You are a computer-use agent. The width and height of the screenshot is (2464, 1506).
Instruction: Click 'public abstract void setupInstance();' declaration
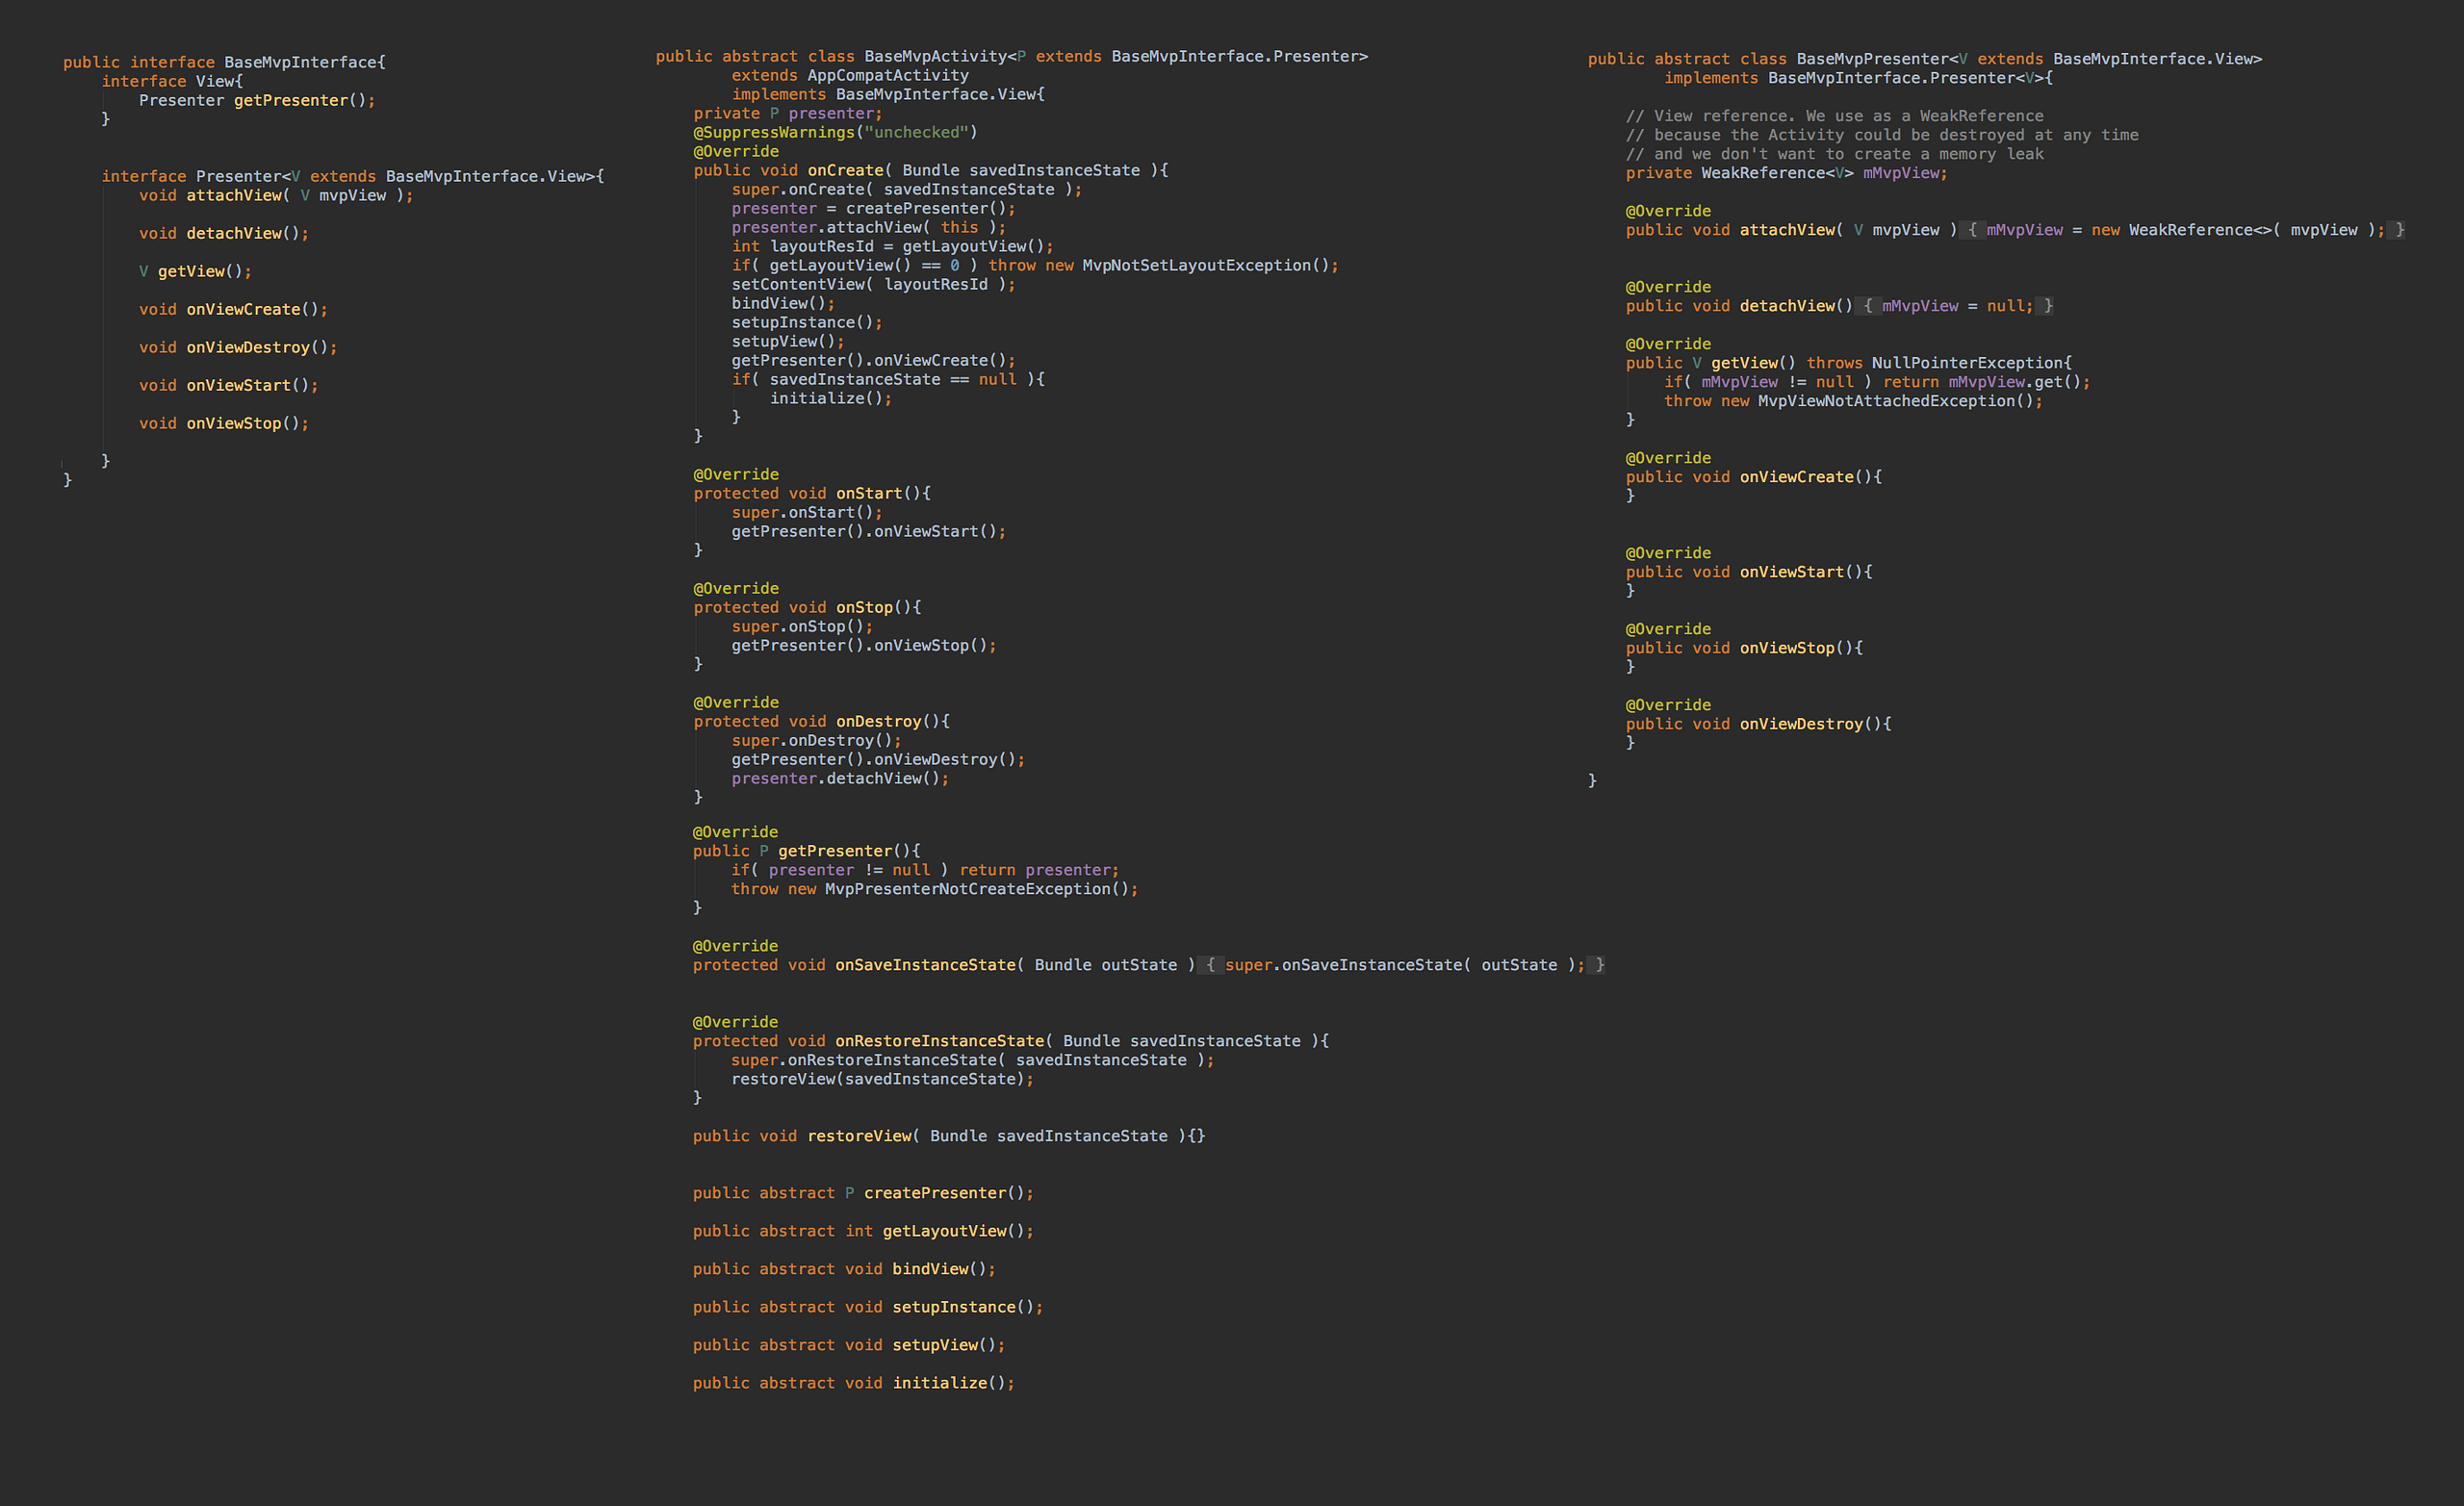click(868, 1307)
